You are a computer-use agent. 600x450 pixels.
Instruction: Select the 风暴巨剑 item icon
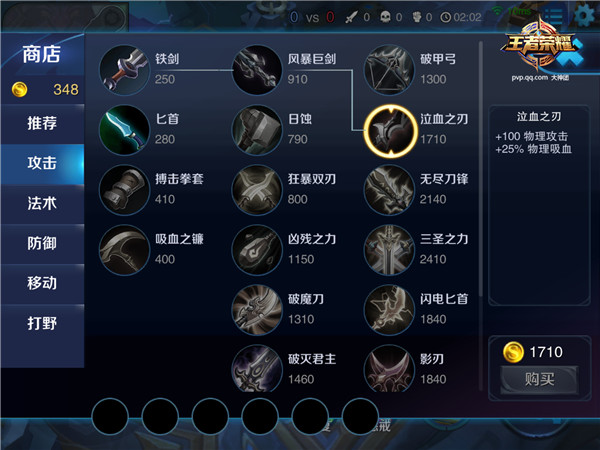(257, 70)
